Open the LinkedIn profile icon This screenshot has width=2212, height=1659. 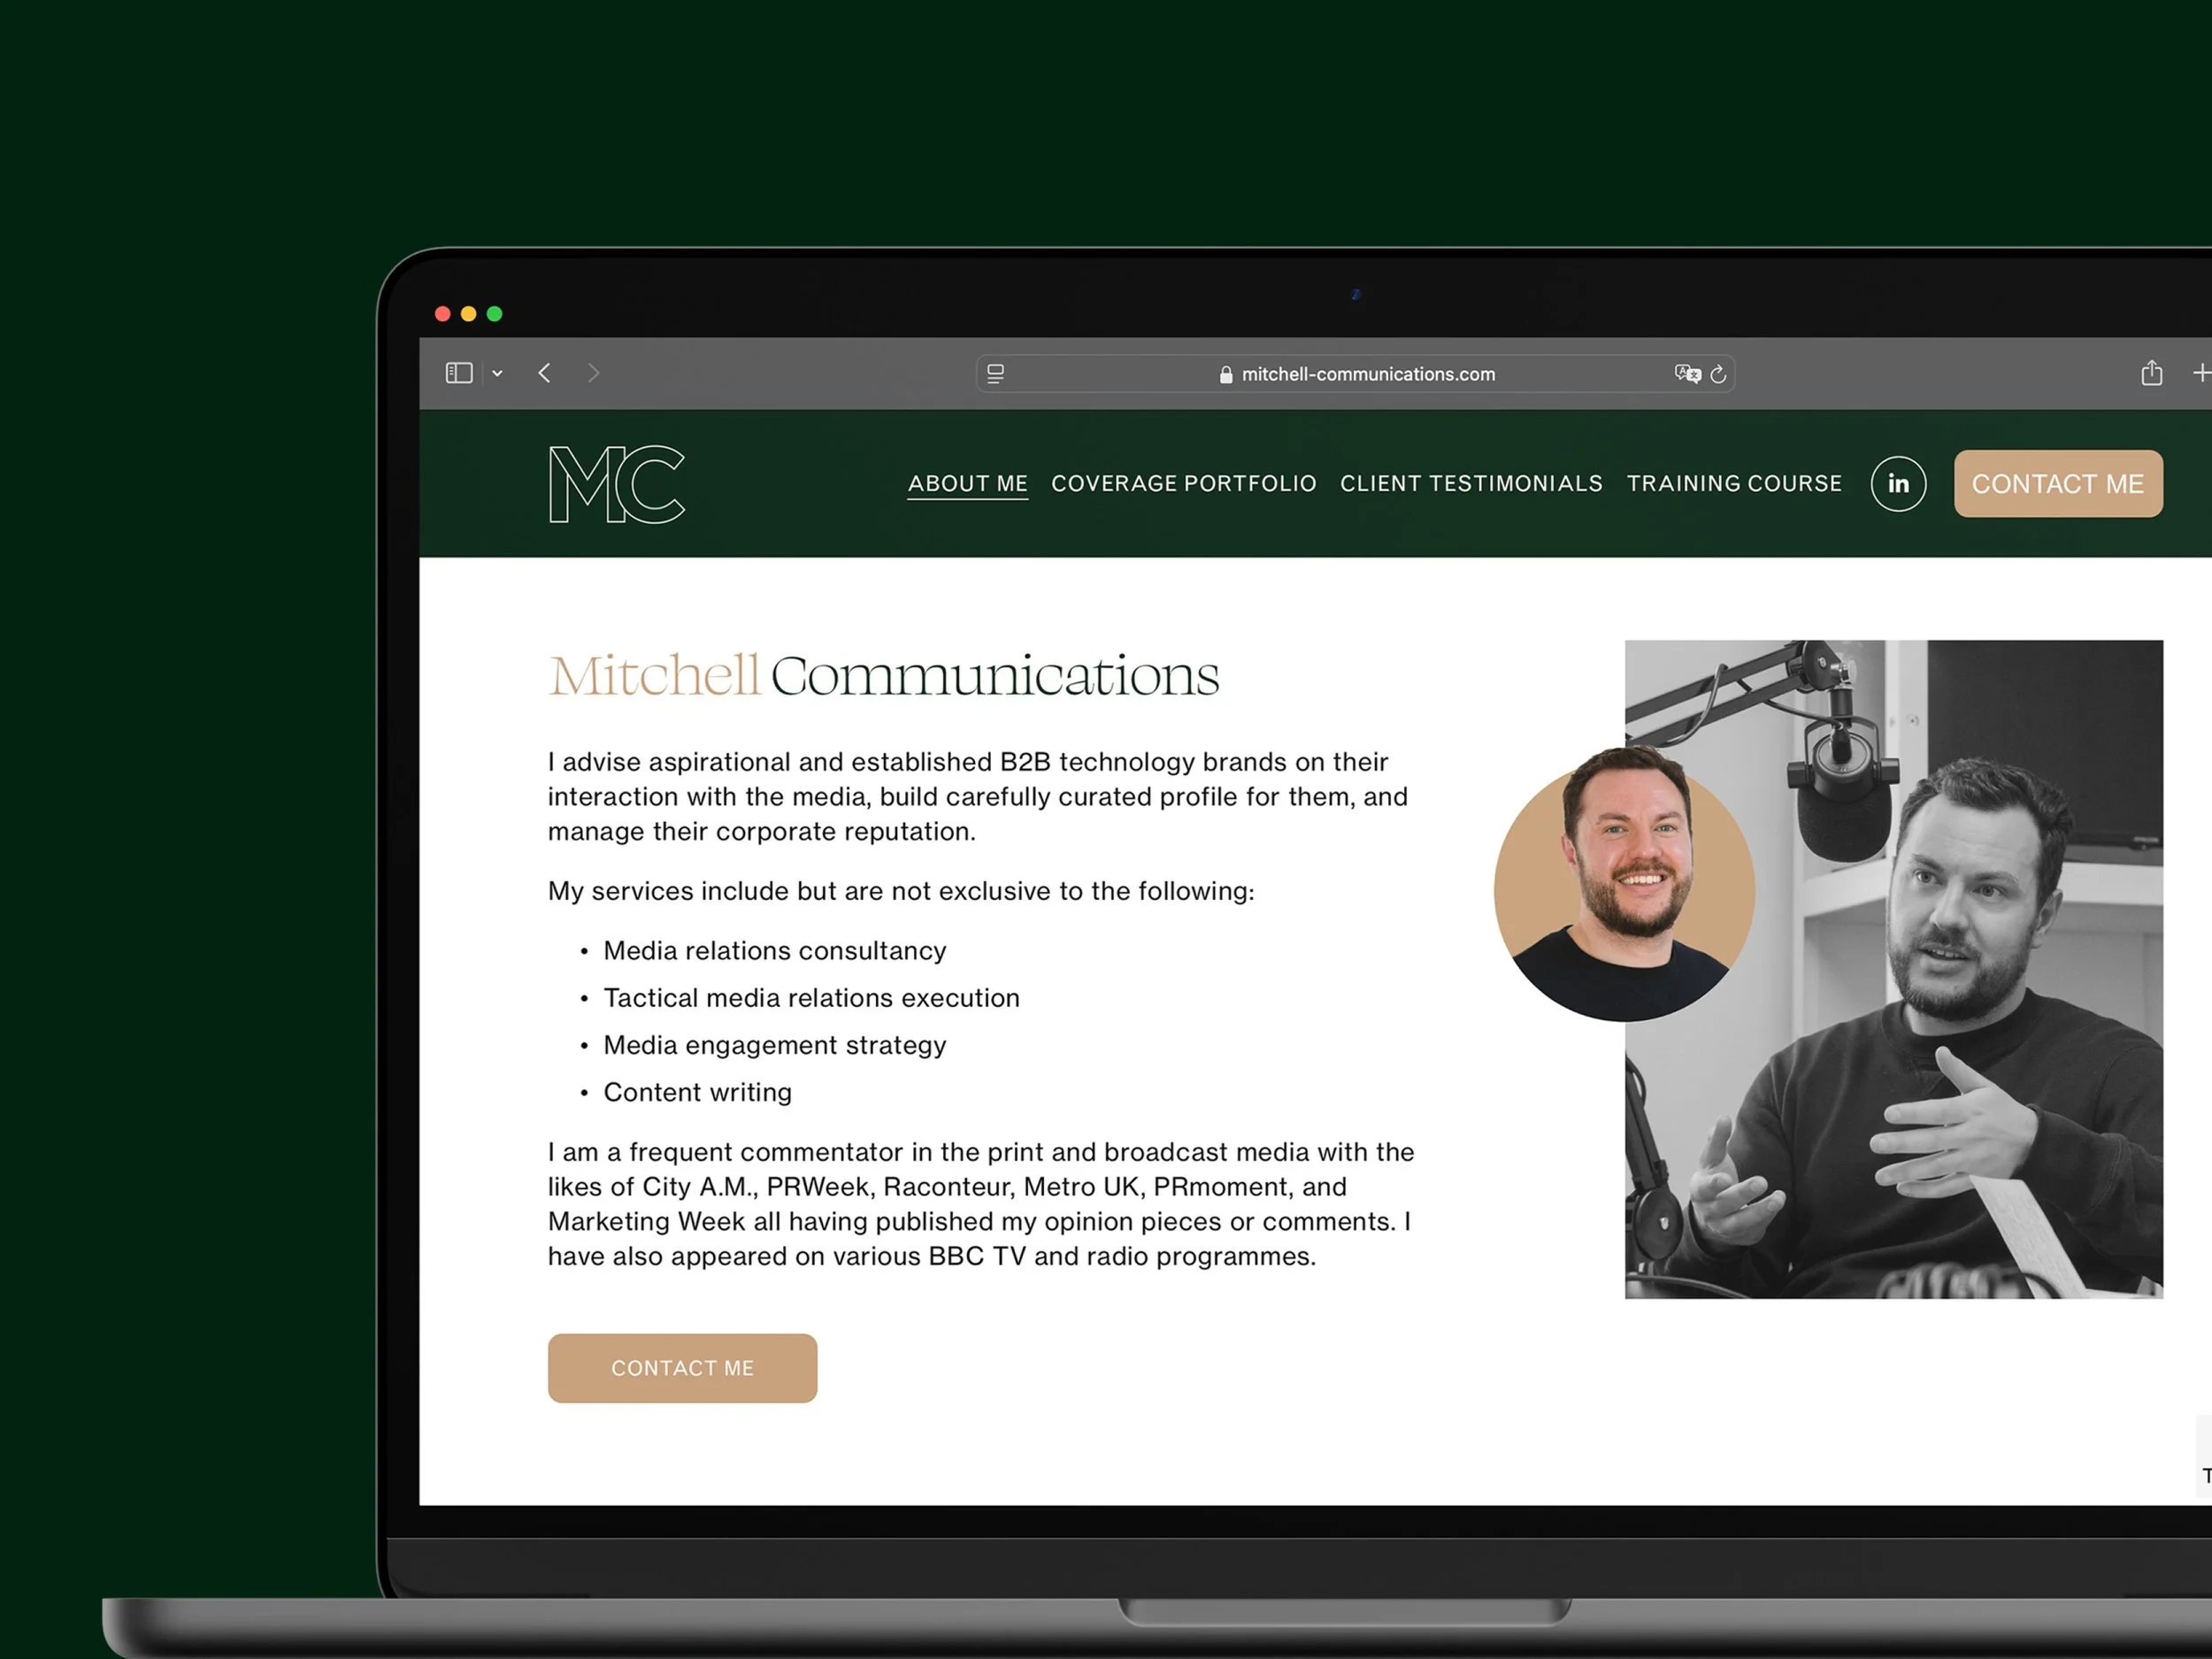click(x=1898, y=483)
